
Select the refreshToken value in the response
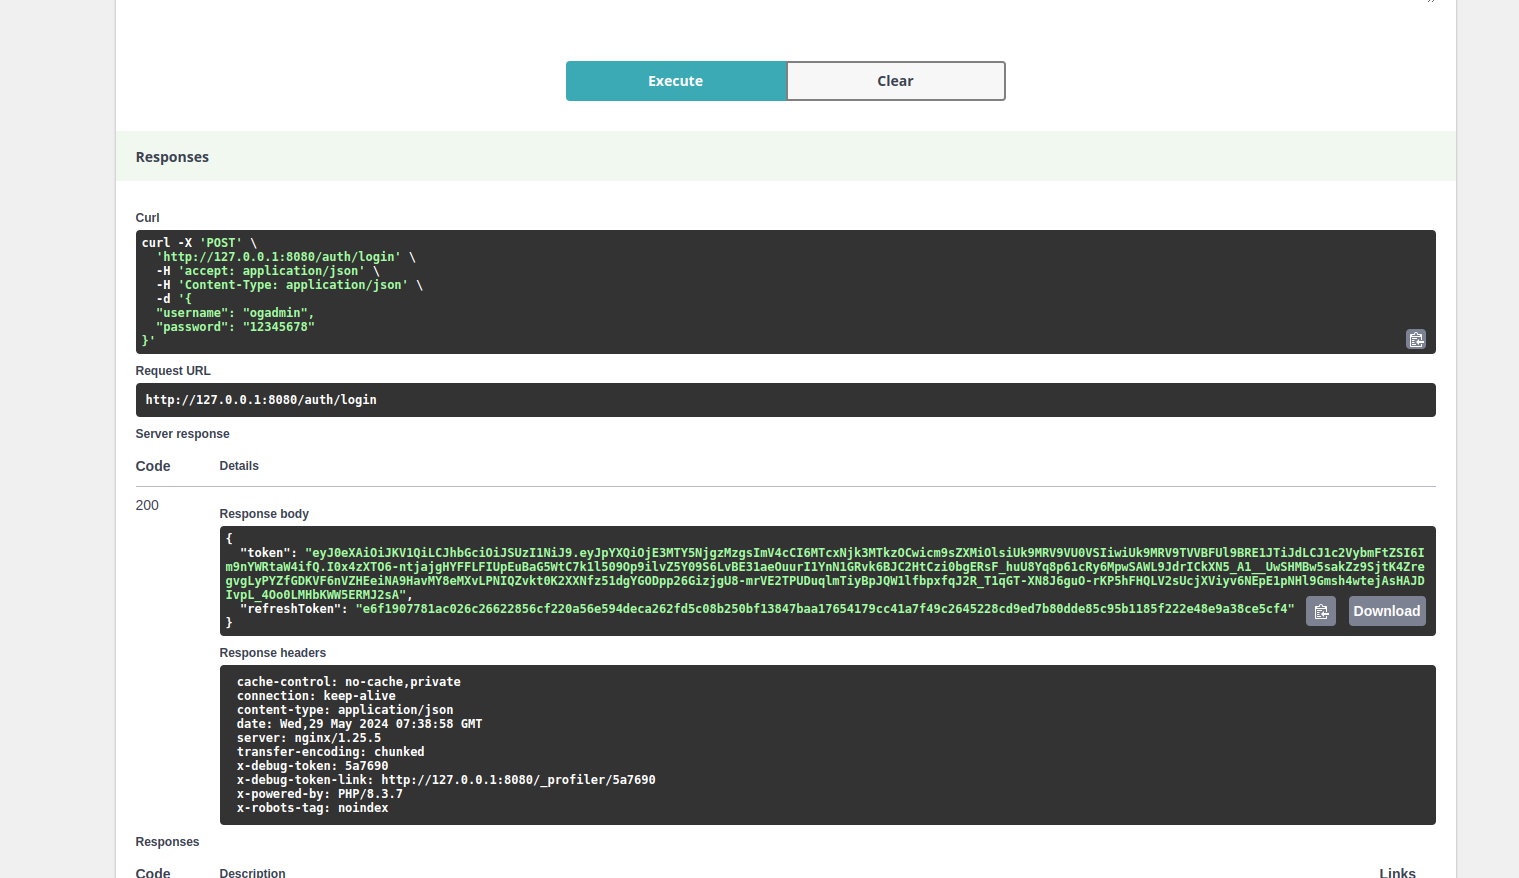pos(824,609)
